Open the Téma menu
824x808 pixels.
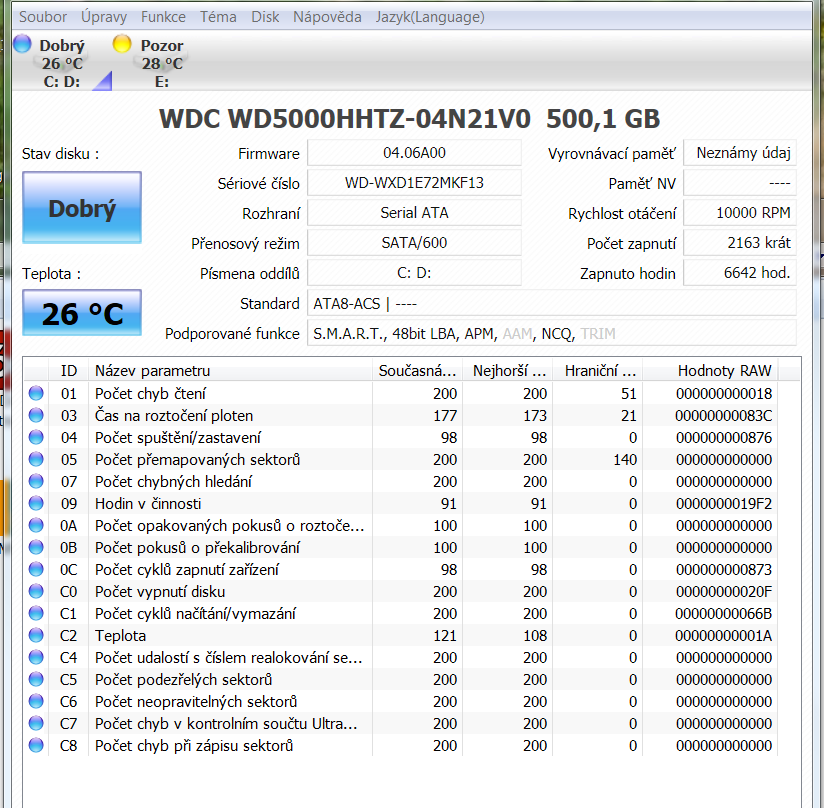pyautogui.click(x=218, y=17)
